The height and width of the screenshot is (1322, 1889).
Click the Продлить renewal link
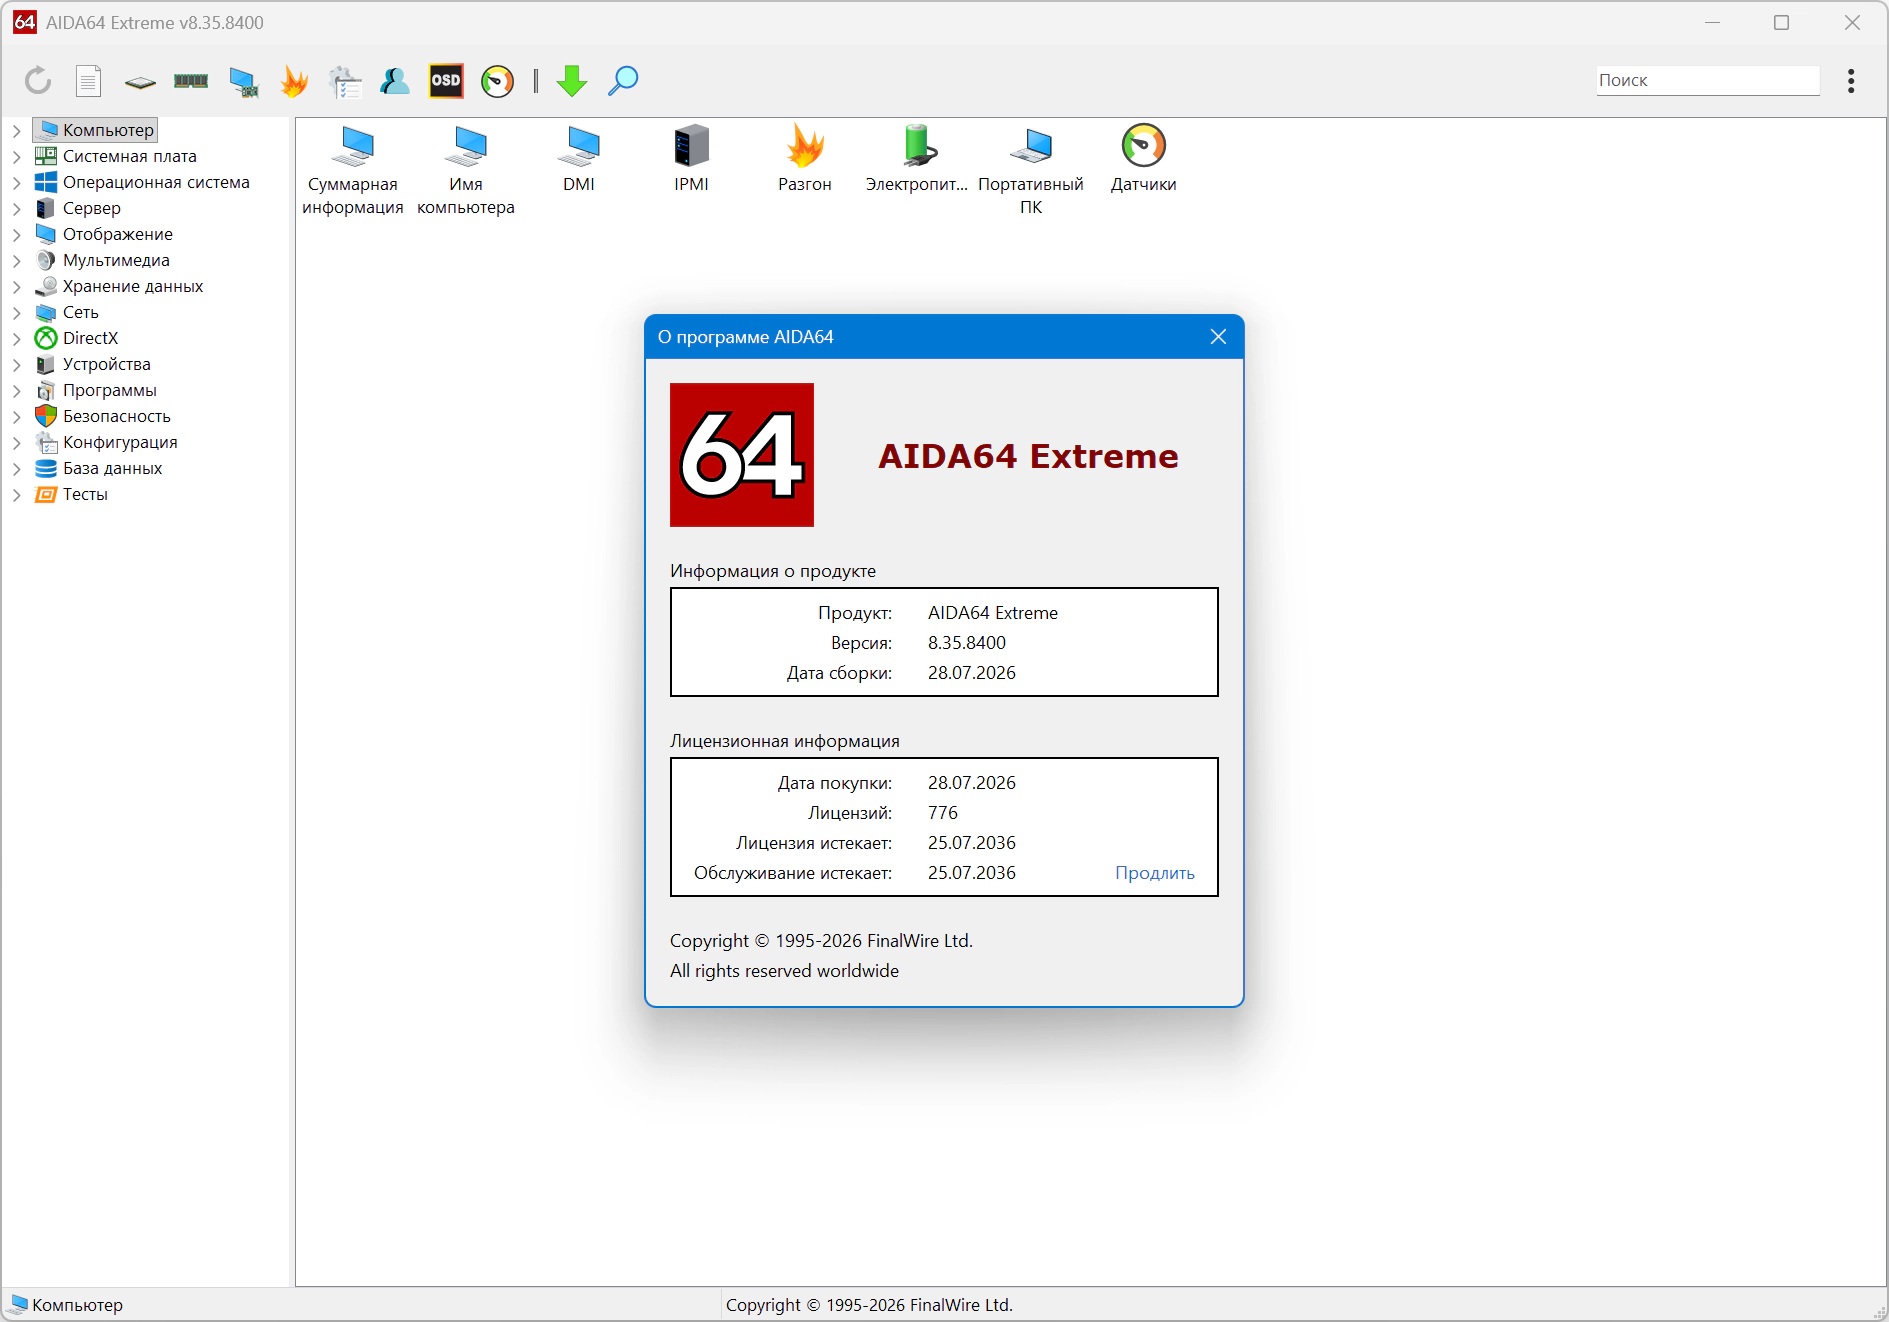point(1155,873)
